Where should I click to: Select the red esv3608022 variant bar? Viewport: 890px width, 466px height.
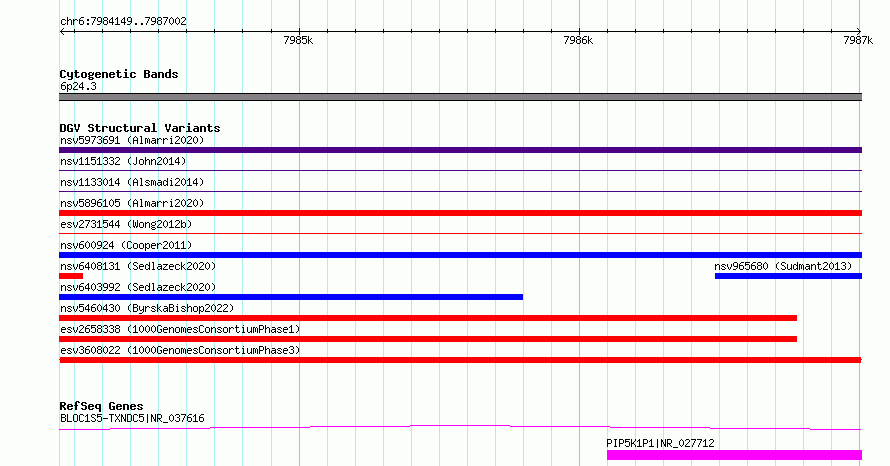pyautogui.click(x=460, y=360)
